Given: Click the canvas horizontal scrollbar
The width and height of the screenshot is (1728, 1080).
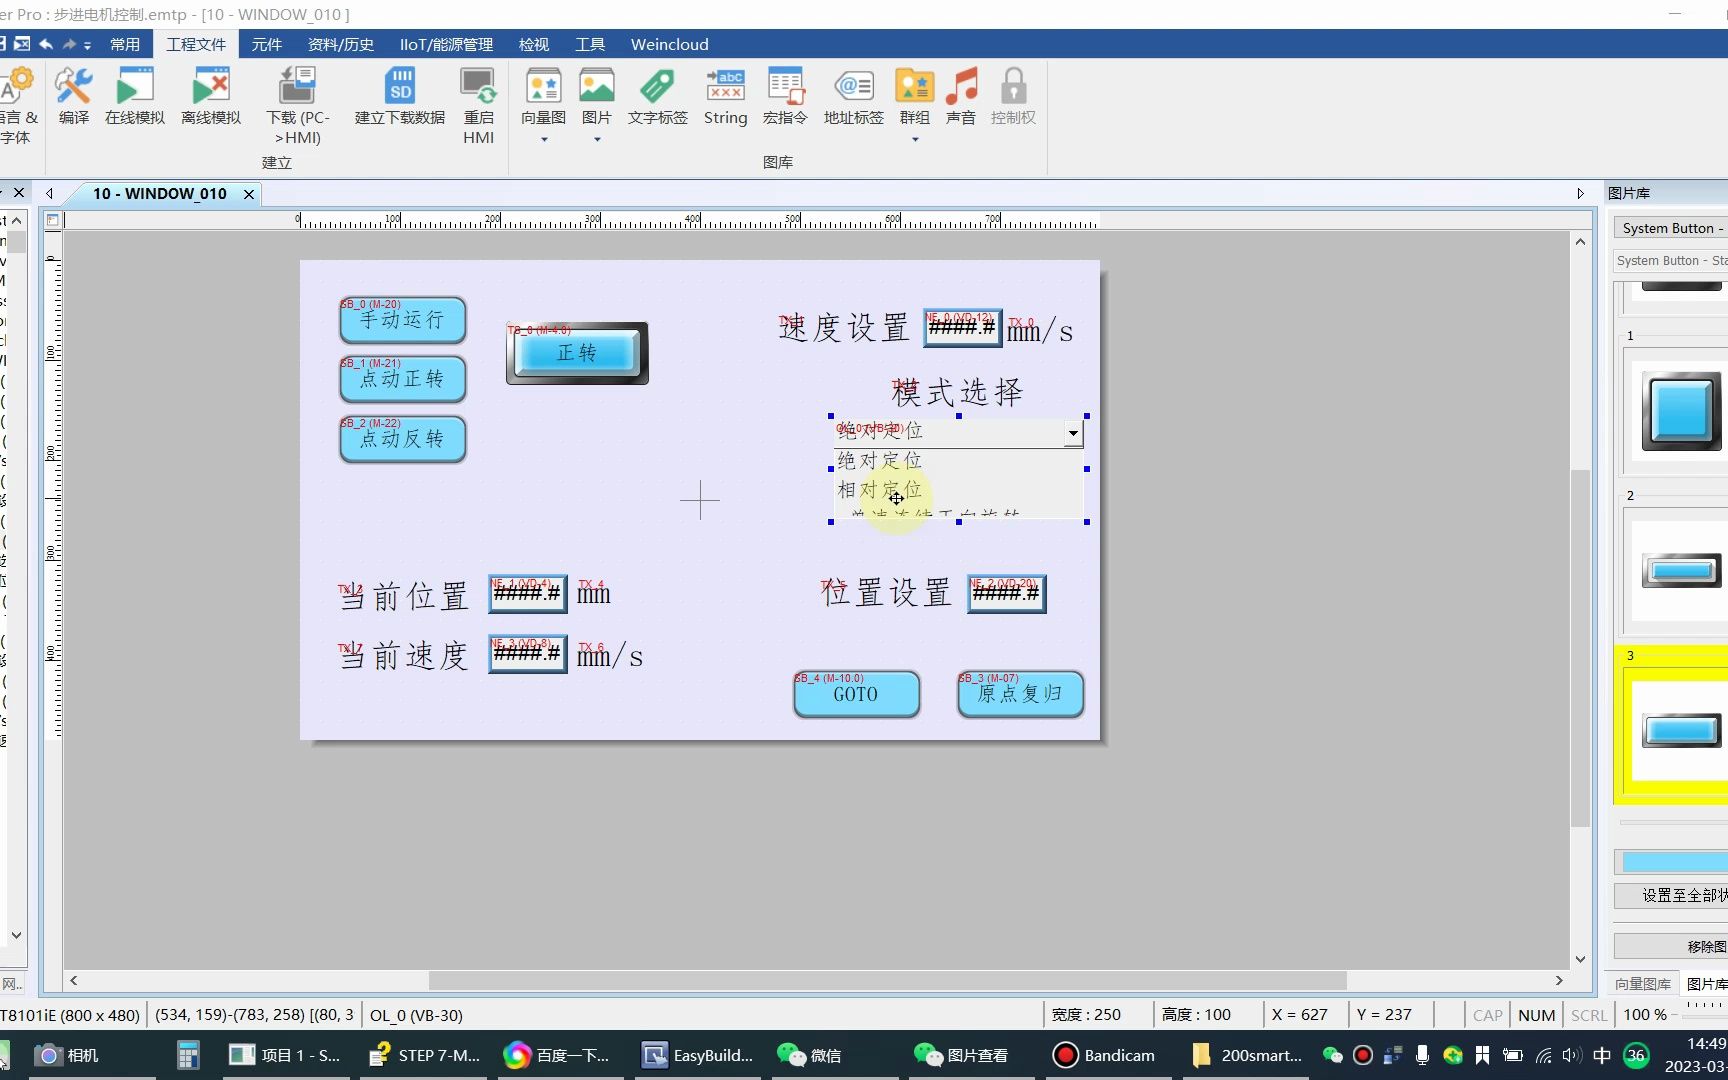Looking at the screenshot, I should tap(888, 980).
